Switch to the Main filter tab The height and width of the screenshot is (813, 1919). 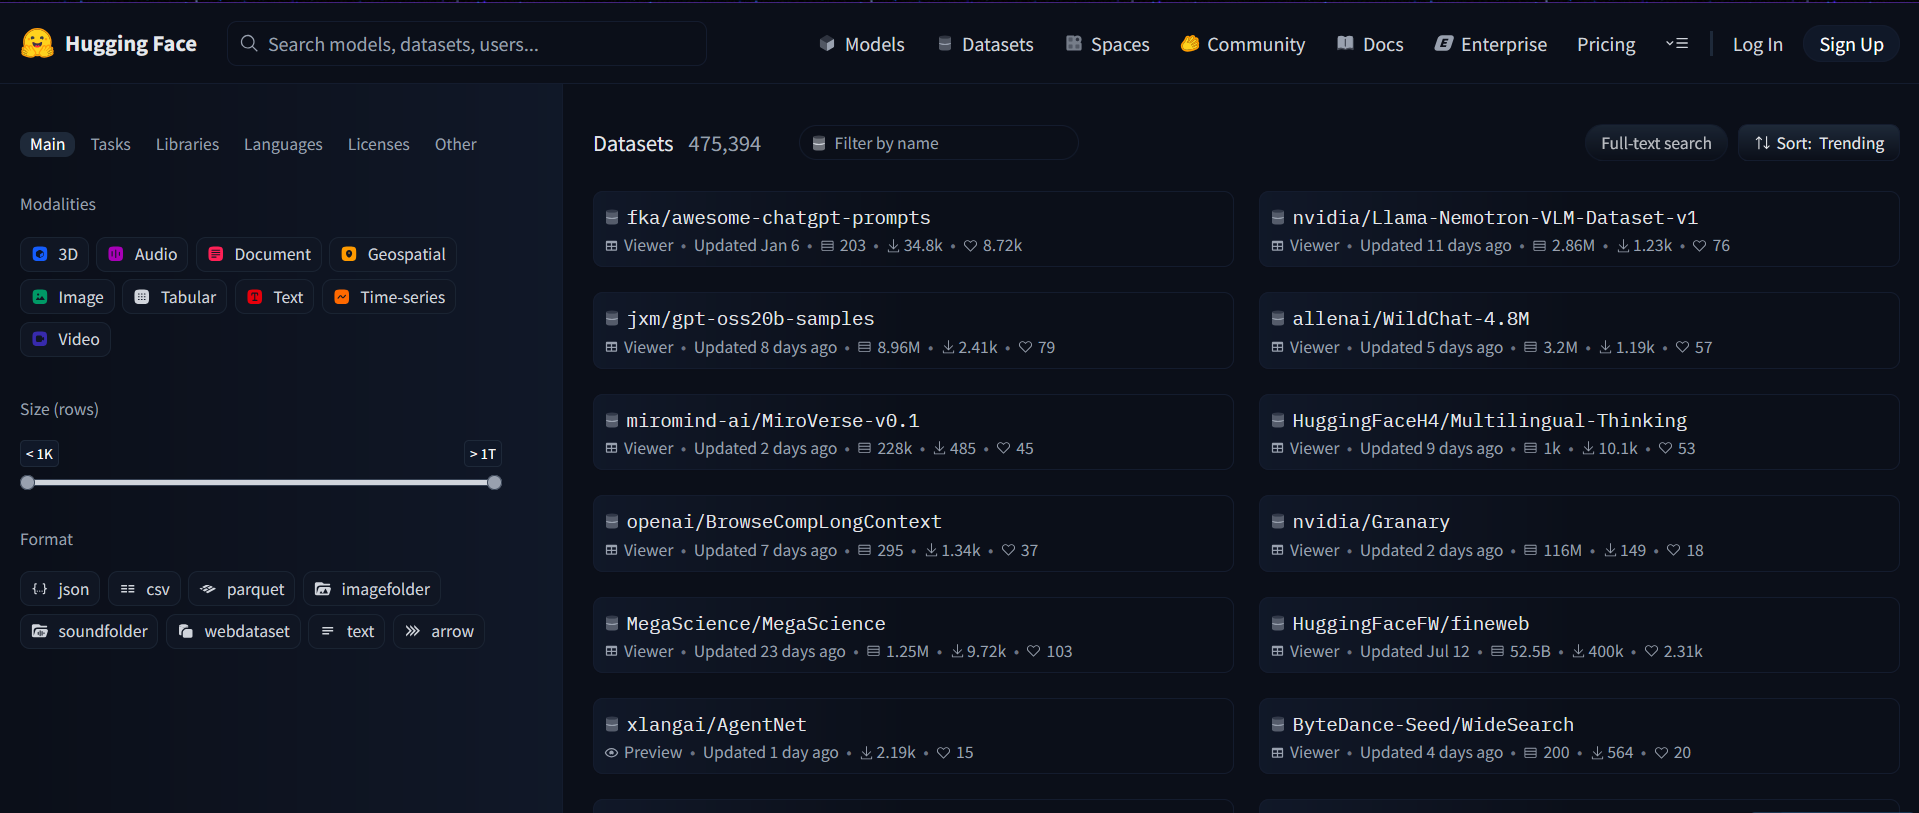click(47, 144)
